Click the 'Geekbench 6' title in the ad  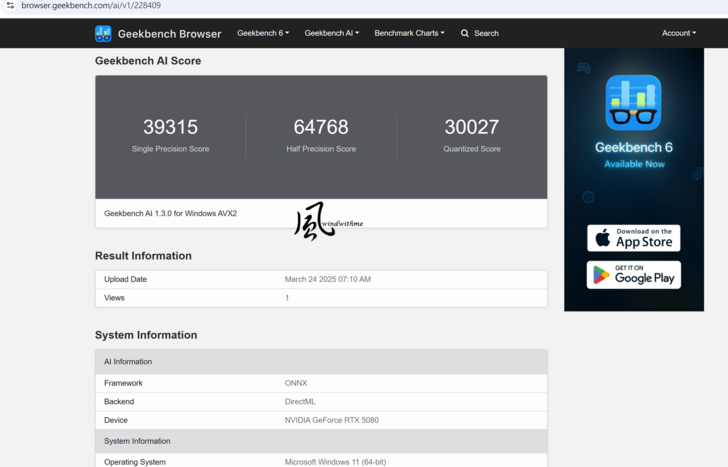coord(634,147)
